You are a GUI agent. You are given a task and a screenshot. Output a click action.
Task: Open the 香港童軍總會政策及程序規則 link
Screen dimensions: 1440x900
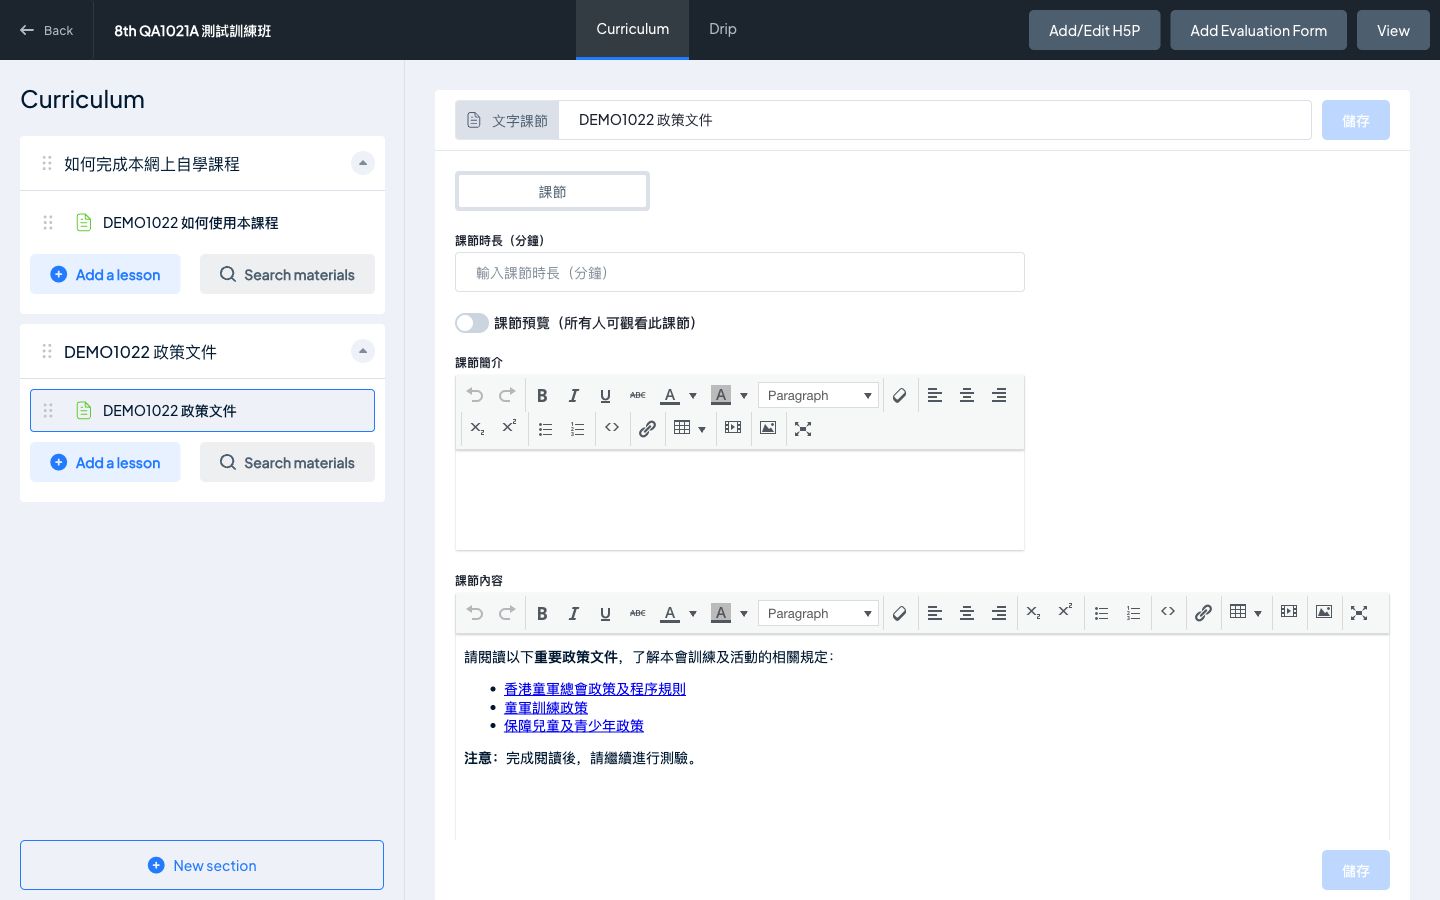[x=595, y=689]
